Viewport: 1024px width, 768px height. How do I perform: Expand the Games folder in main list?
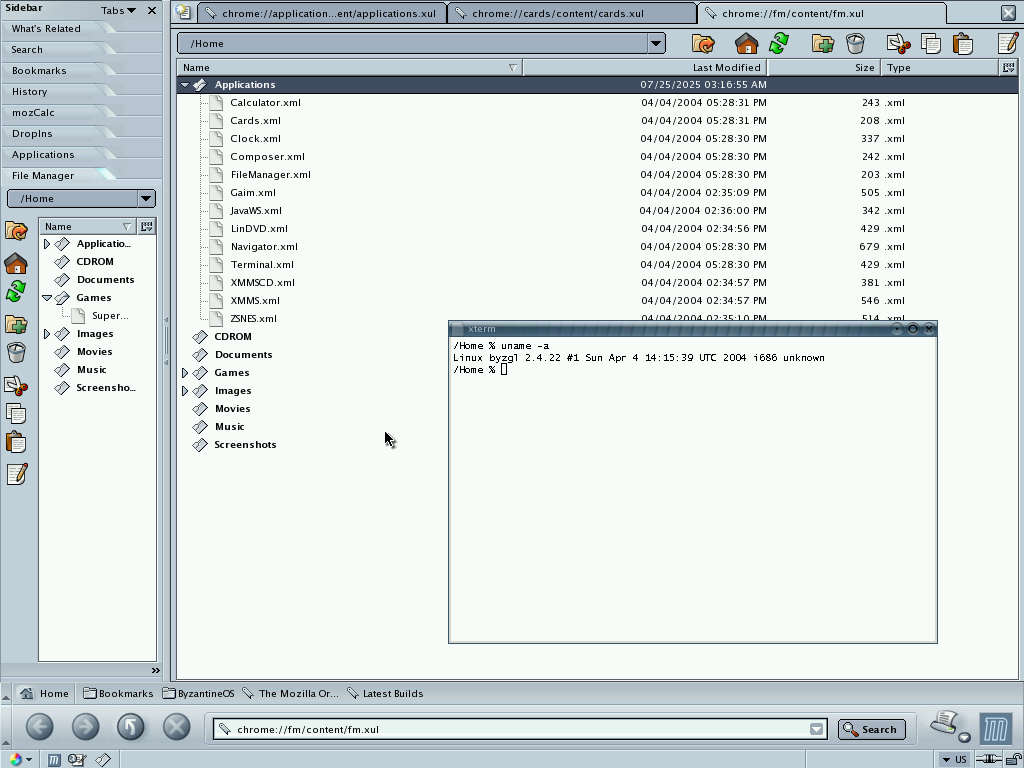pos(185,373)
